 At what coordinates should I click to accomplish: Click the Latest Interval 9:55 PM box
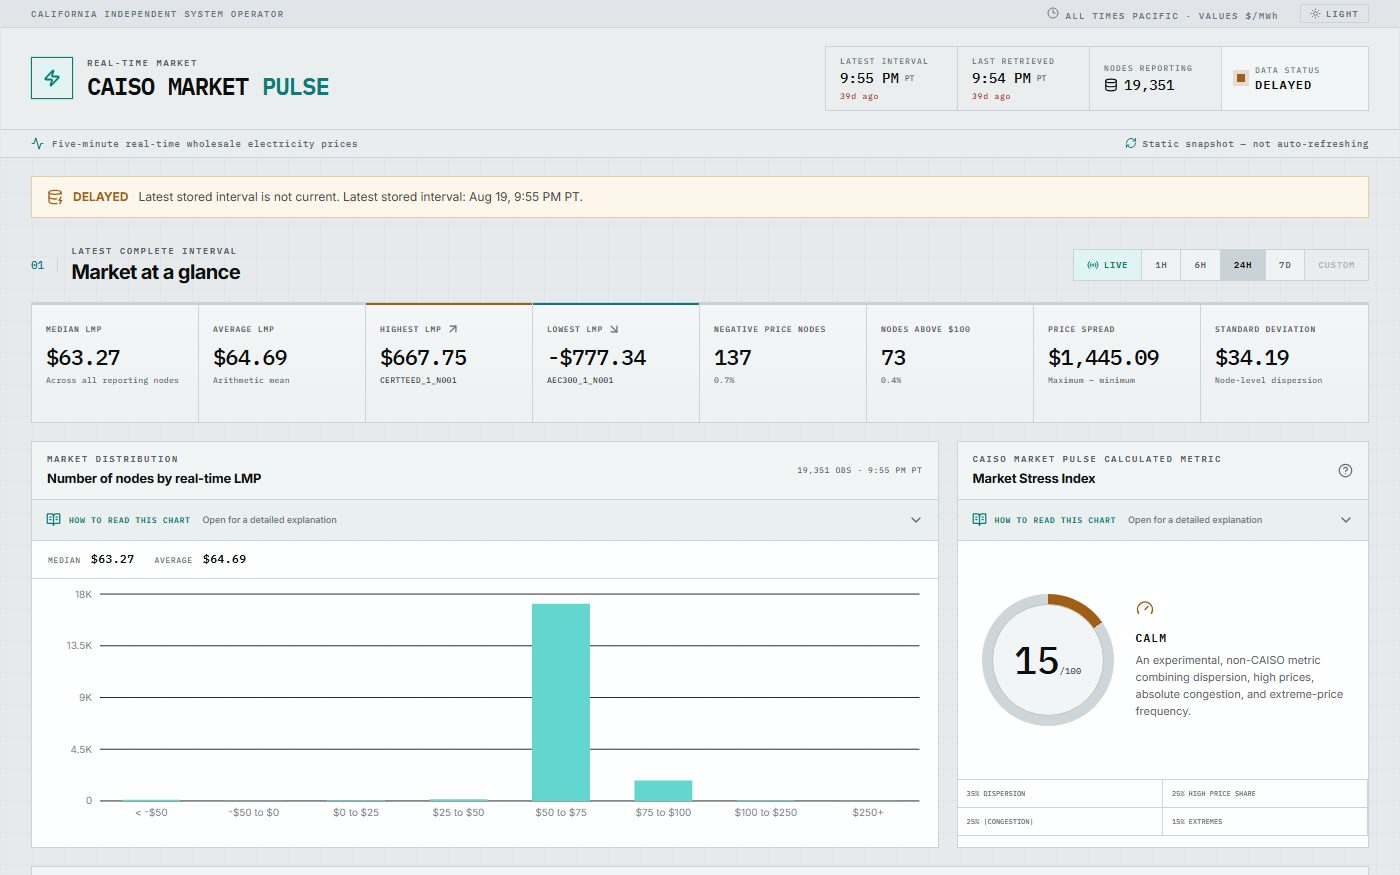point(891,78)
